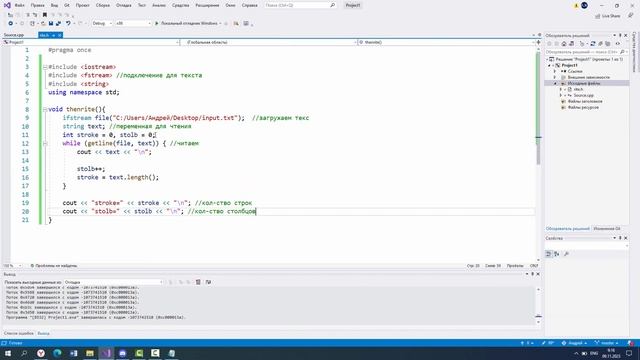Close the active stech tab
Viewport: 640px width, 360px height.
(x=59, y=35)
